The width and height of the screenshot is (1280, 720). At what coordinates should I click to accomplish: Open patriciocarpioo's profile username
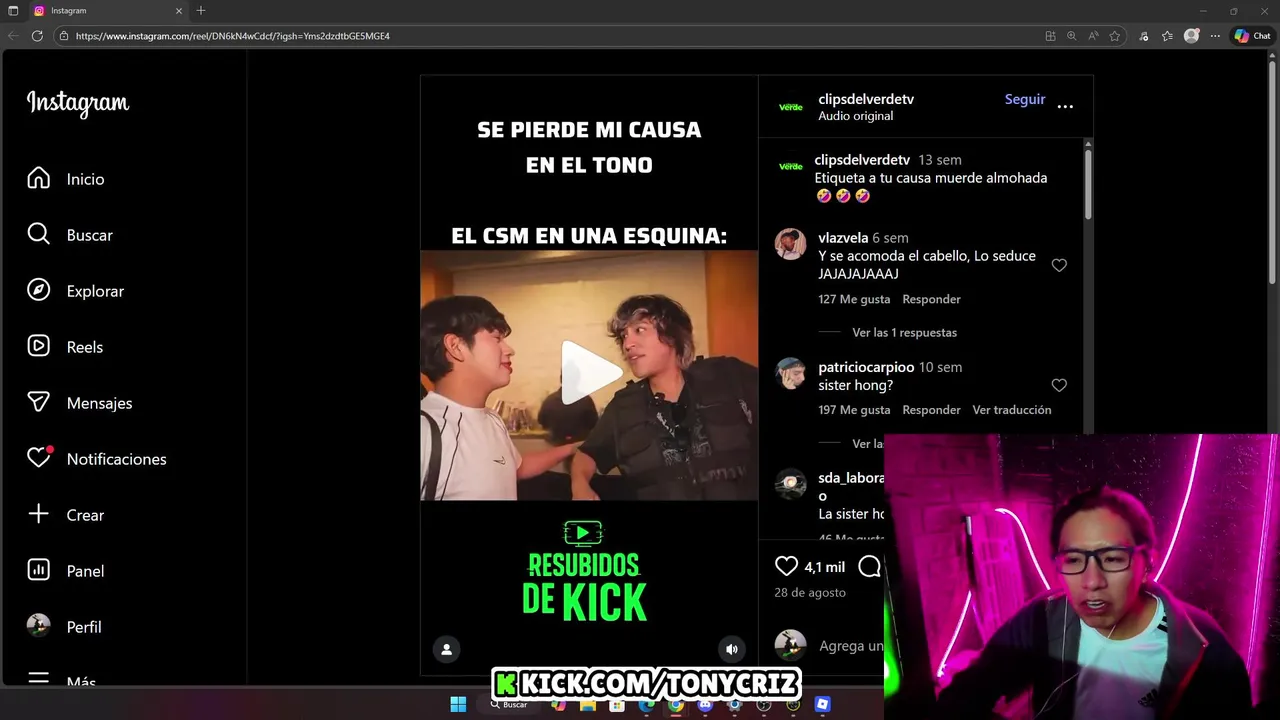pos(866,367)
